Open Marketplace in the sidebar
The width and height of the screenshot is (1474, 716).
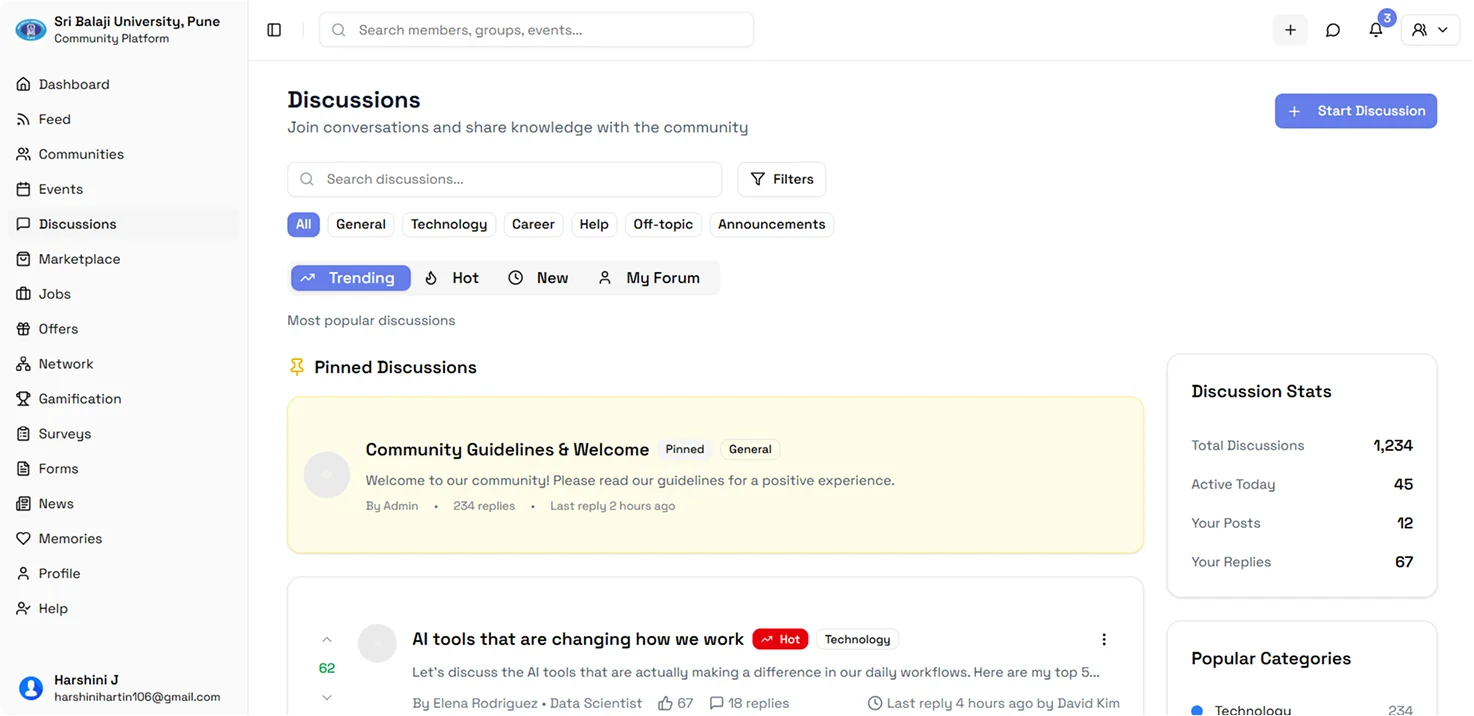click(79, 259)
